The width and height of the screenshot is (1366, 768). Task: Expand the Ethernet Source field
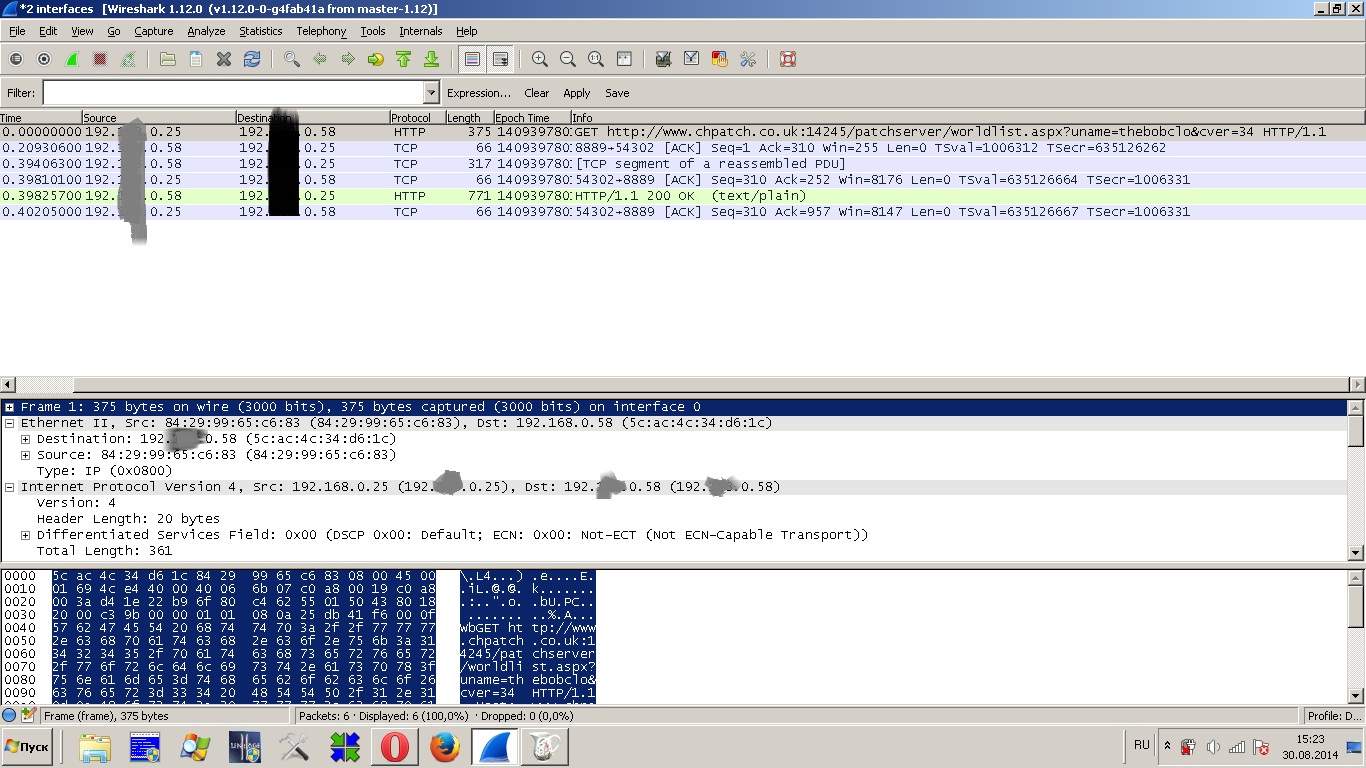point(25,455)
